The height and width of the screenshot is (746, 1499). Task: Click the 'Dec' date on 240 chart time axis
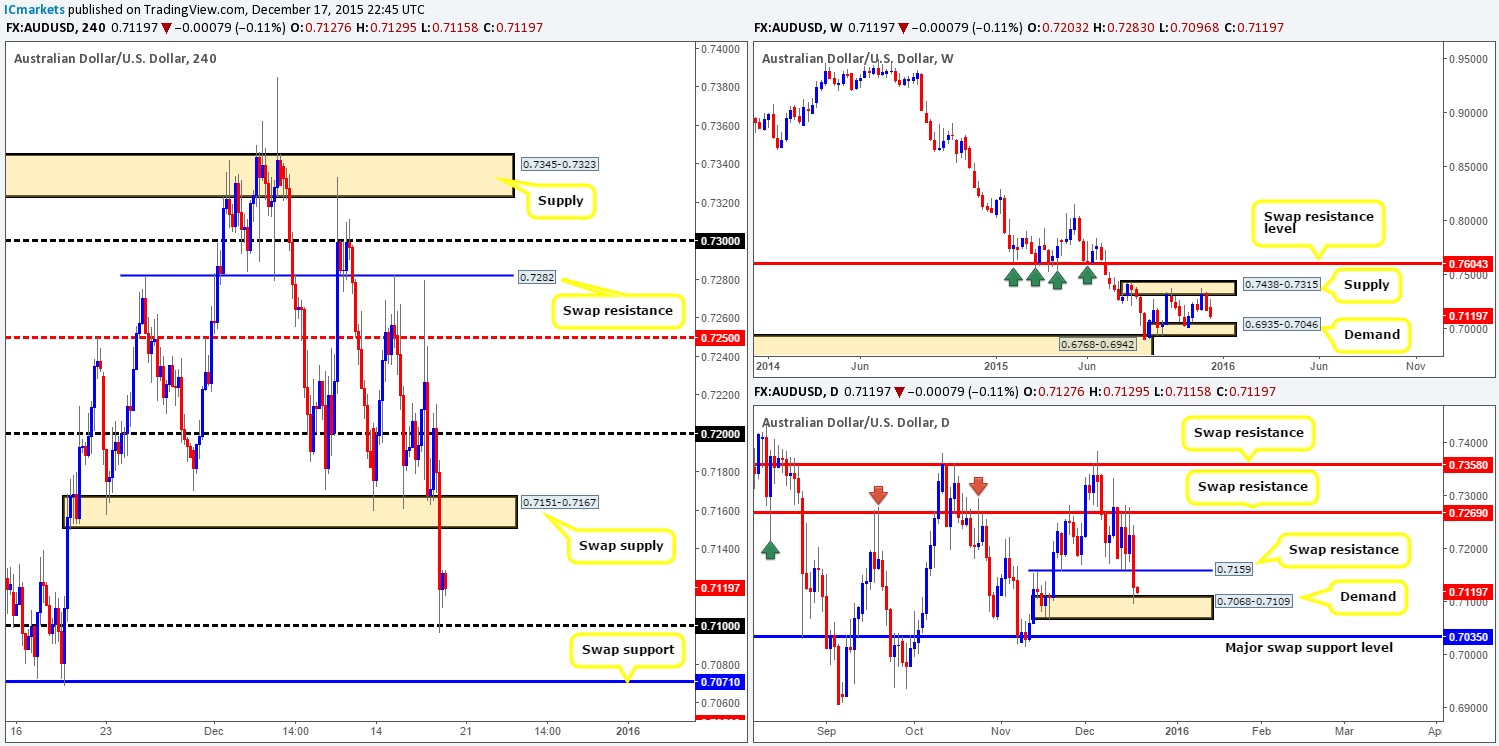[x=216, y=731]
